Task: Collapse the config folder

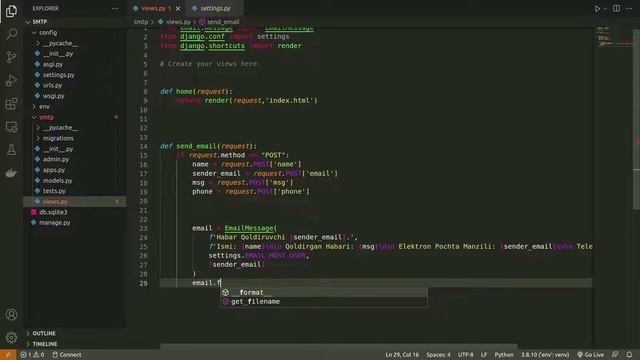Action: point(75,32)
